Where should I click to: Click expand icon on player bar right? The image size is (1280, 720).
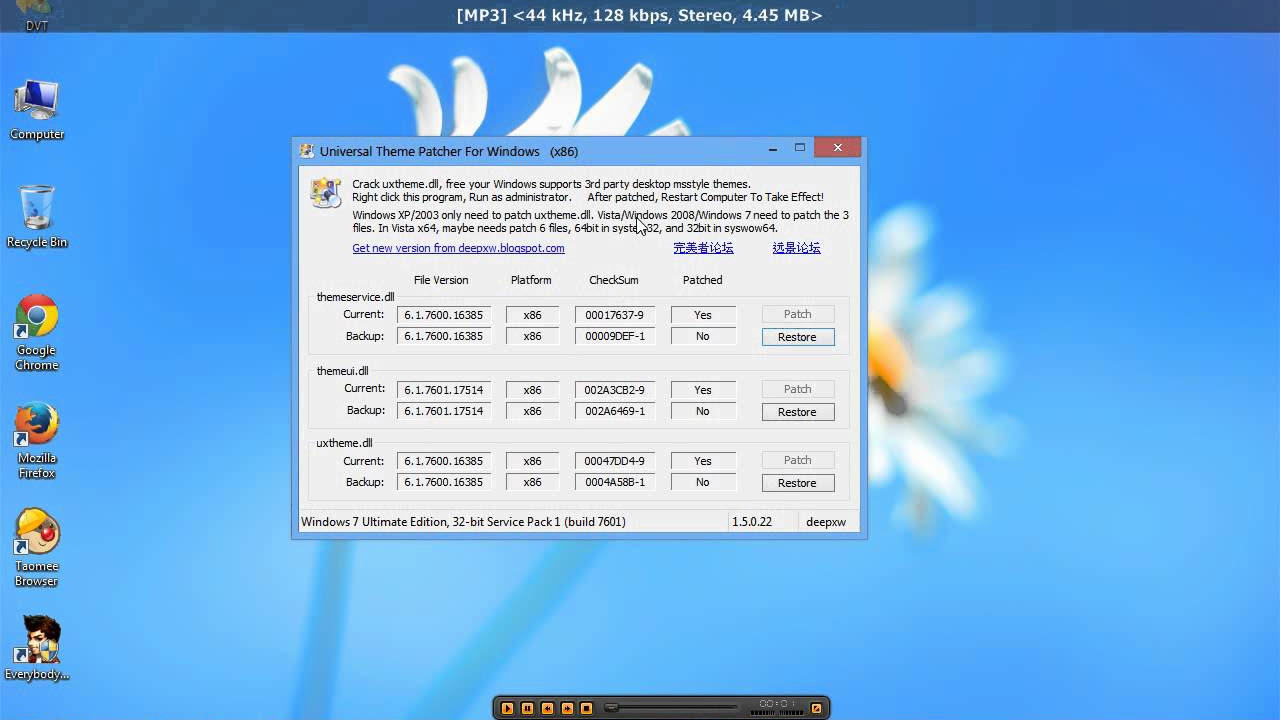coord(816,708)
